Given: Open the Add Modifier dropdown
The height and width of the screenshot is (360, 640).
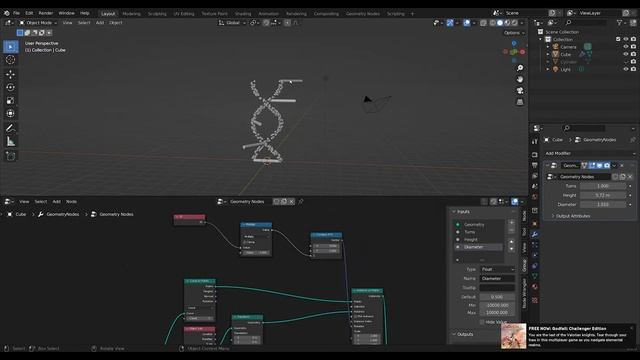Looking at the screenshot, I should (590, 153).
